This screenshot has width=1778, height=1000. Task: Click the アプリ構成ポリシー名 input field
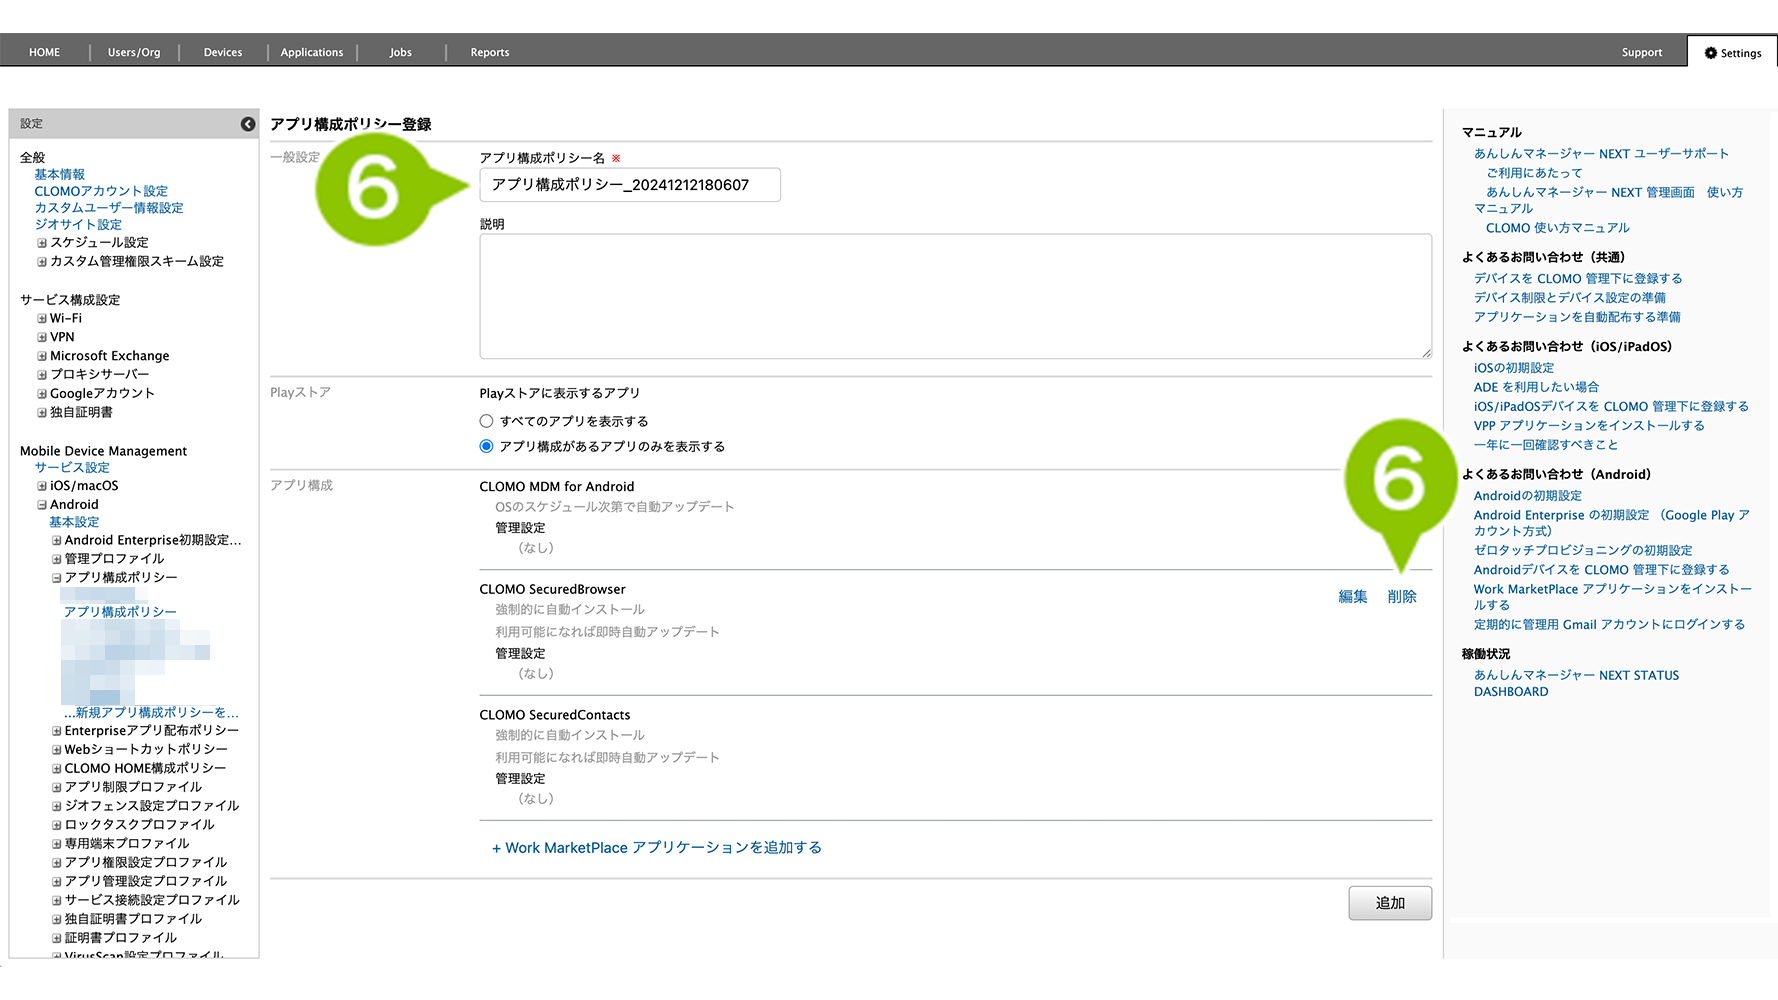(630, 185)
